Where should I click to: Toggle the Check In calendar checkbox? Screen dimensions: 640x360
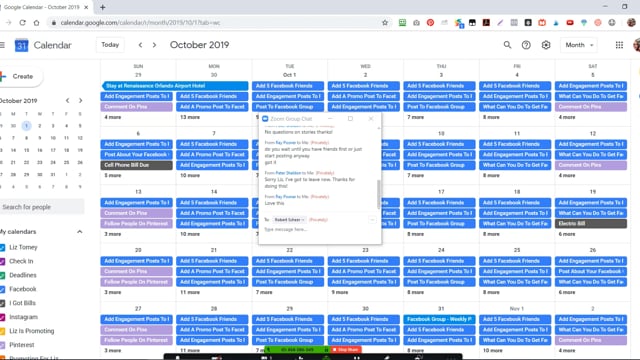click(x=2, y=261)
